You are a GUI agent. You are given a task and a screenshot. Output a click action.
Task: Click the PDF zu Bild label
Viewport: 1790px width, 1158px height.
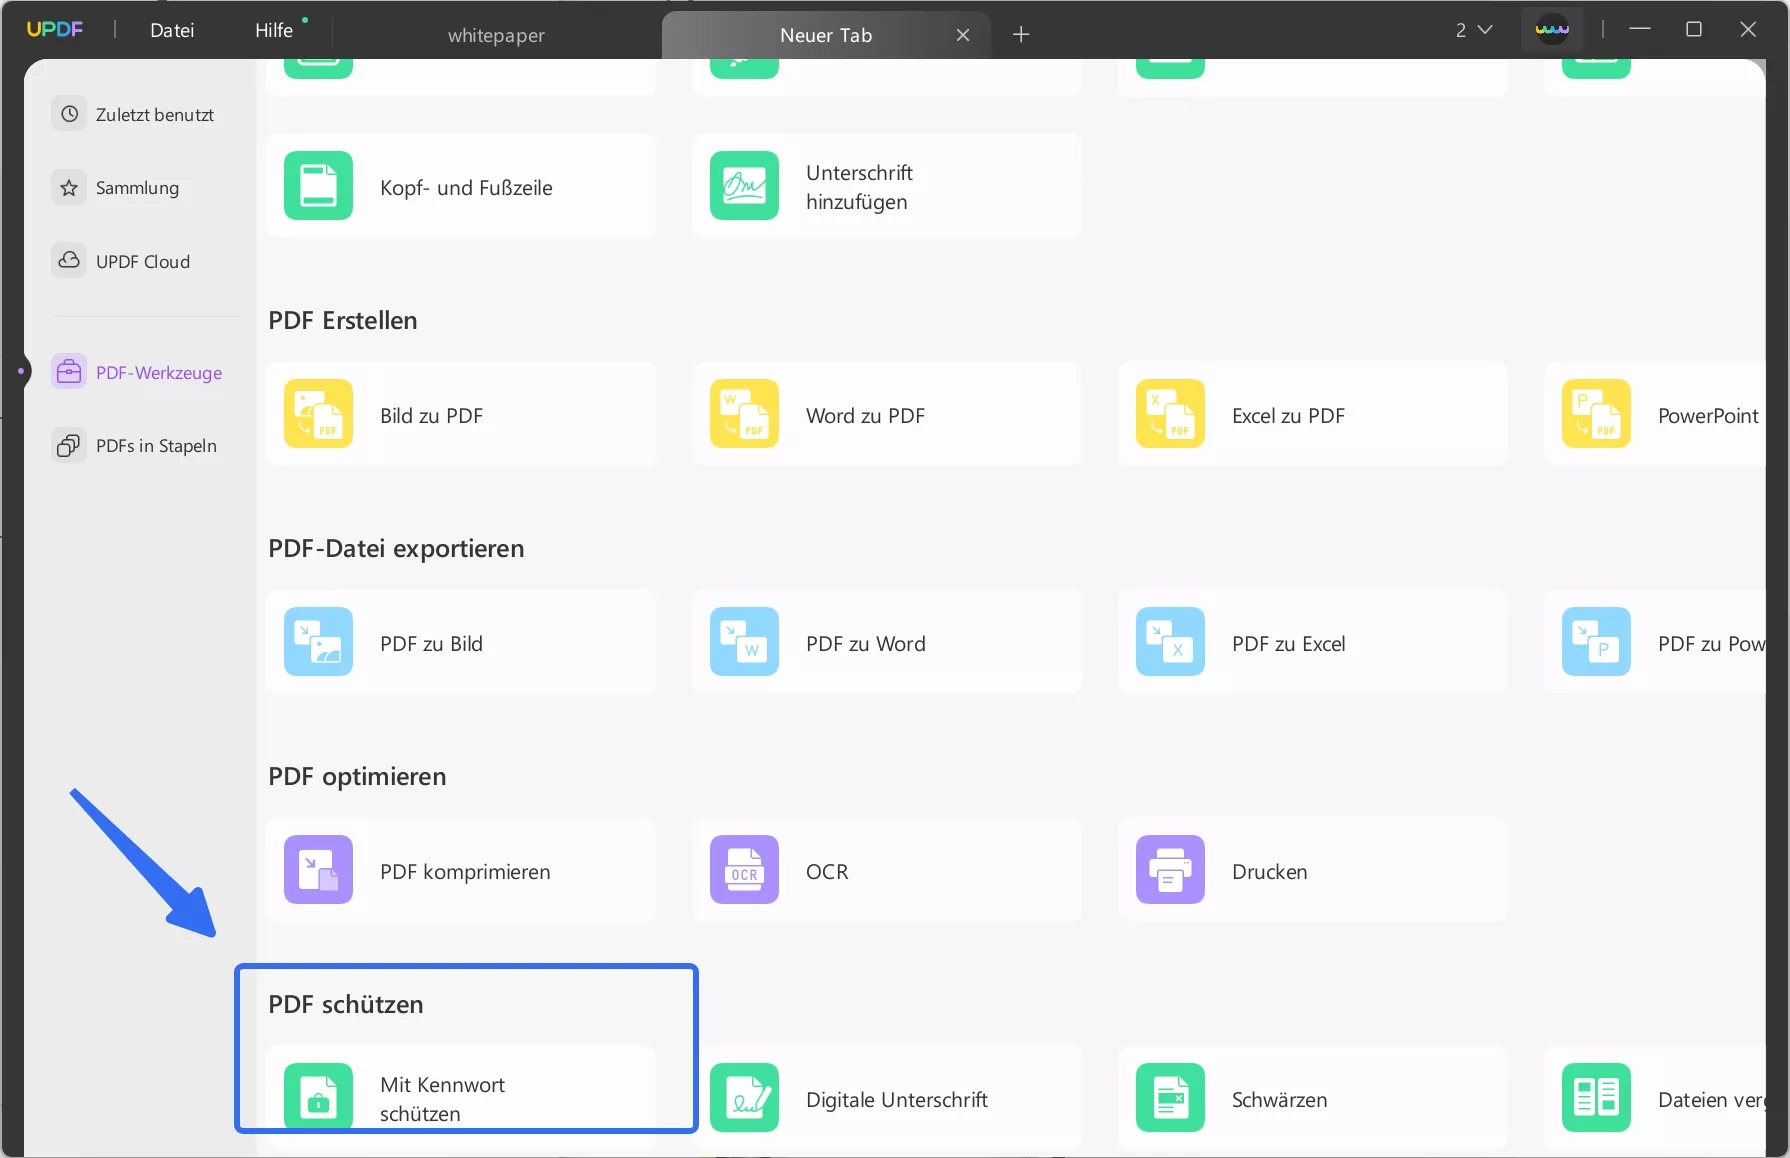pyautogui.click(x=431, y=643)
